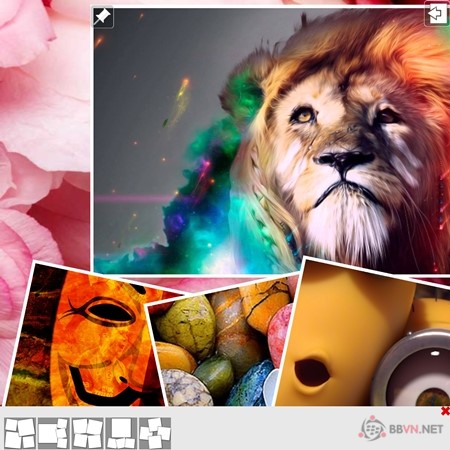Pick the fifth scattered-frames collage layout
This screenshot has width=450, height=450.
155,433
